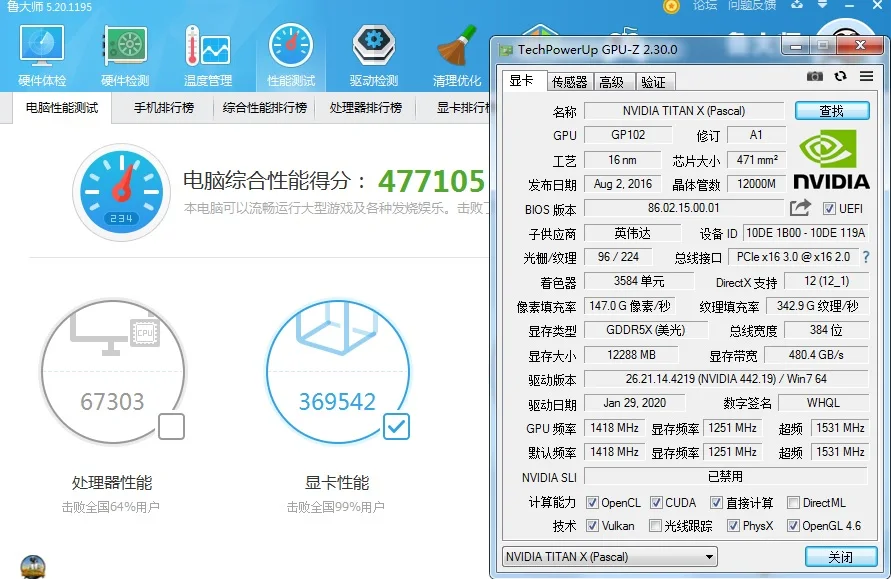Toggle DirectML checkbox
This screenshot has width=891, height=579.
coord(793,503)
